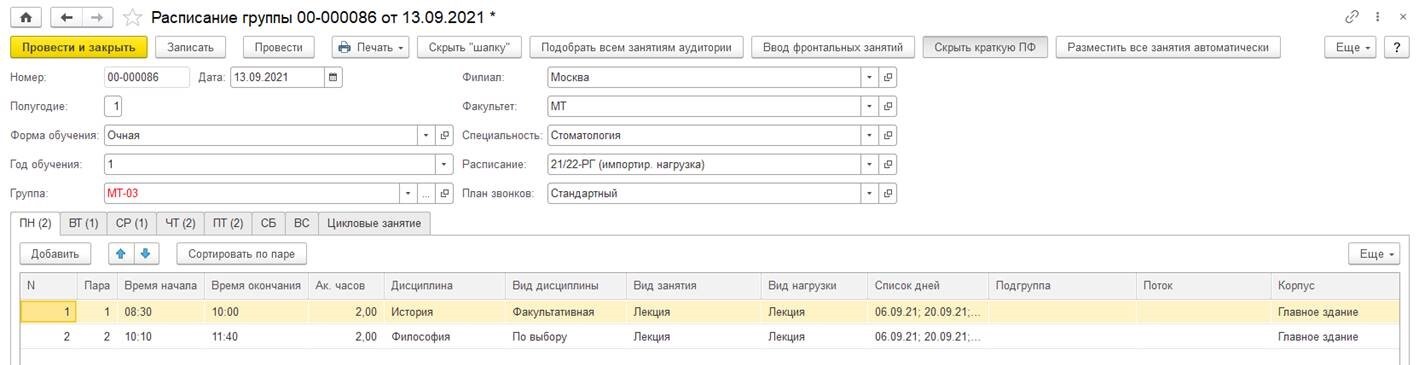
Task: Copy link using the chain icon
Action: pyautogui.click(x=1352, y=17)
